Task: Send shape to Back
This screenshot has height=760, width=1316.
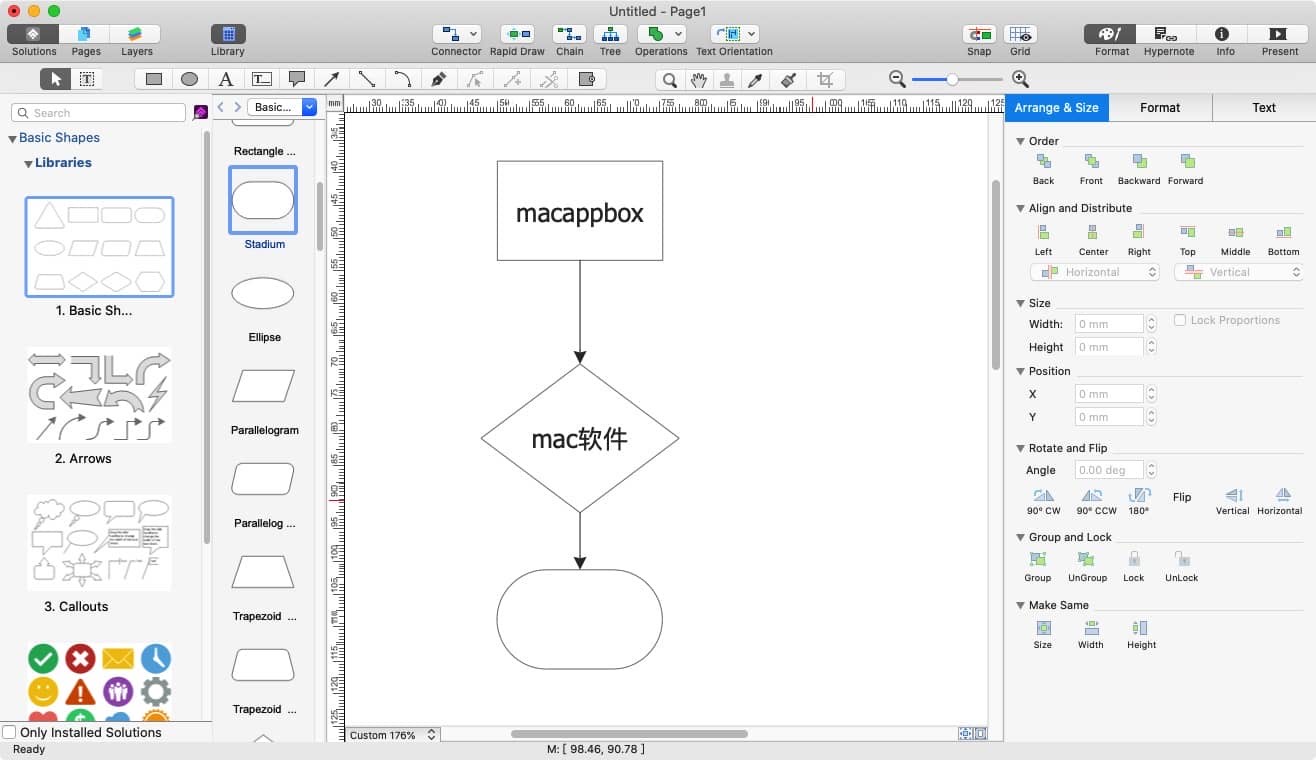Action: (x=1043, y=169)
